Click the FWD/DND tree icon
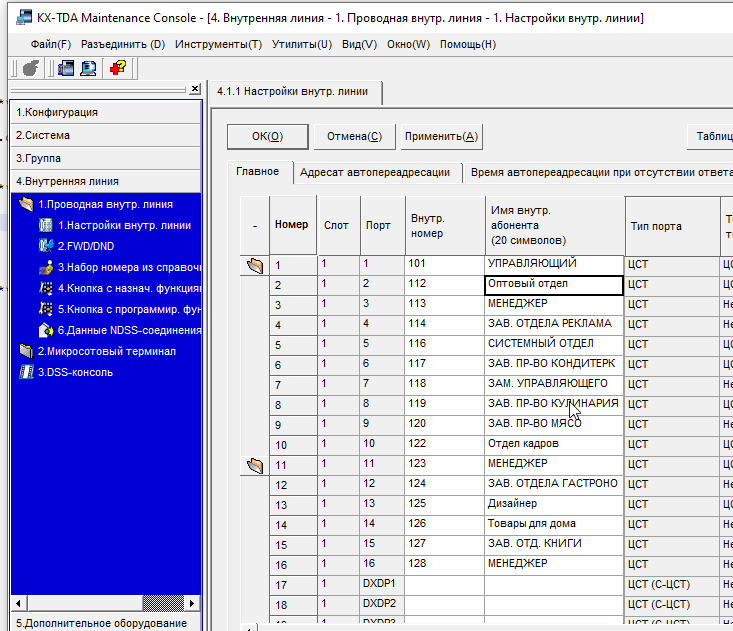The width and height of the screenshot is (733, 631). point(46,246)
